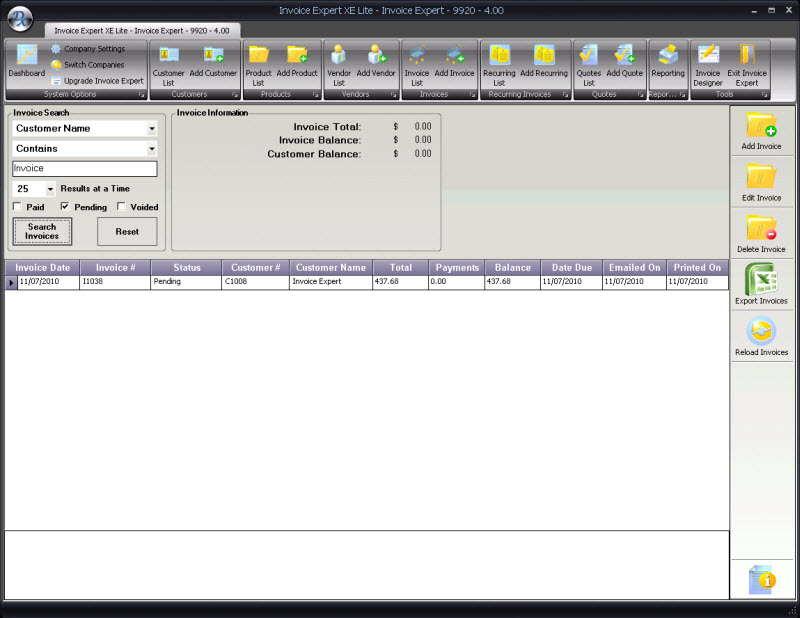Enable the Voided checkbox
This screenshot has height=618, width=800.
point(121,207)
